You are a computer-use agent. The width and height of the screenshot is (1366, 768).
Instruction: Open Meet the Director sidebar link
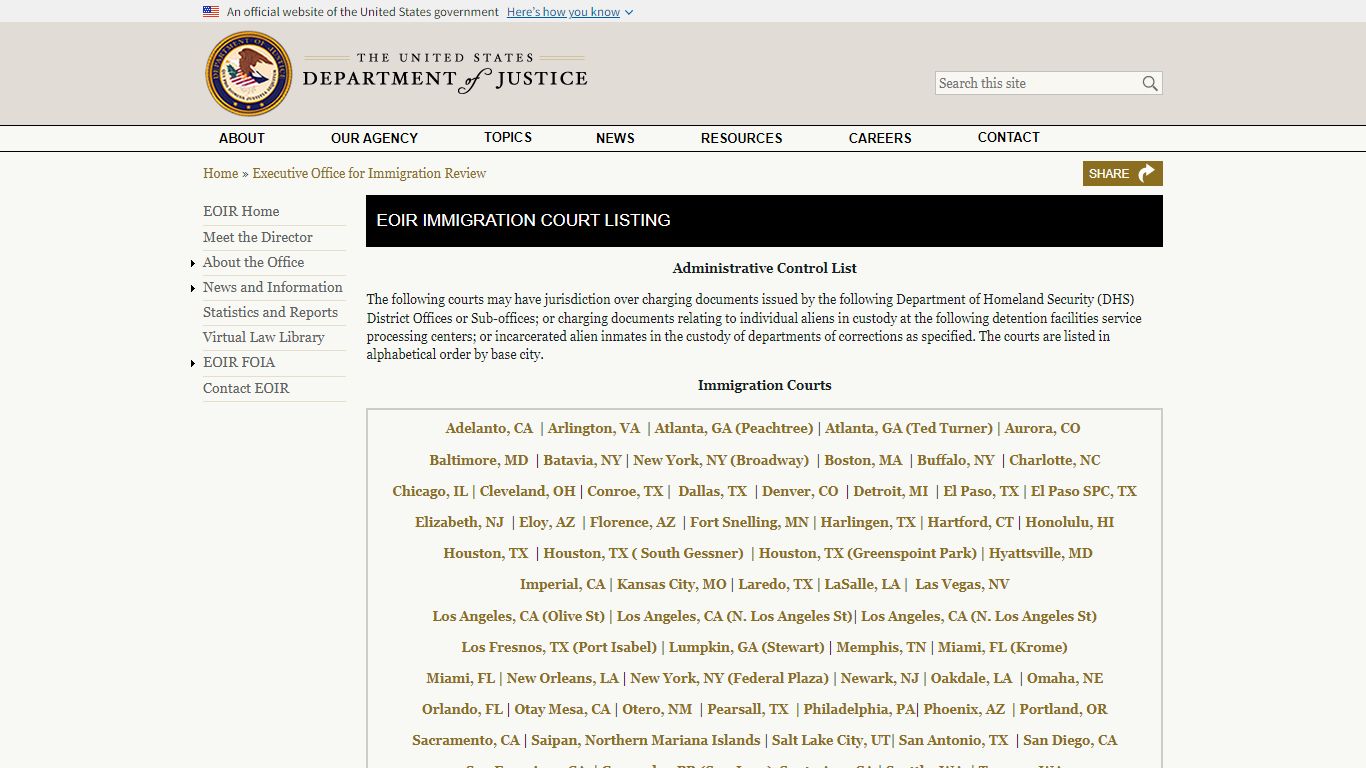click(x=258, y=237)
